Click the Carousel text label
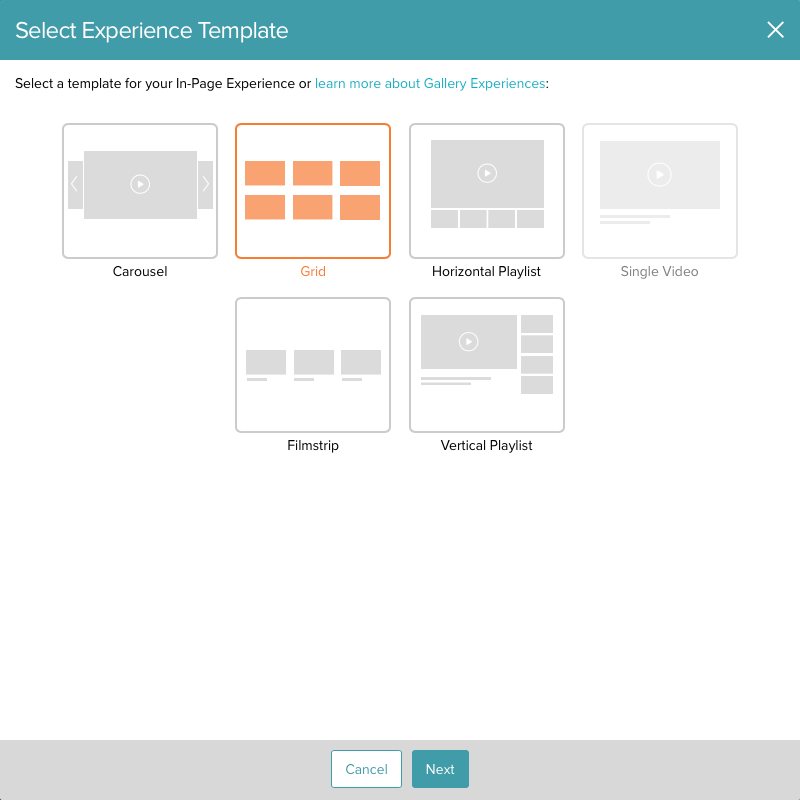This screenshot has height=800, width=800. [x=140, y=272]
